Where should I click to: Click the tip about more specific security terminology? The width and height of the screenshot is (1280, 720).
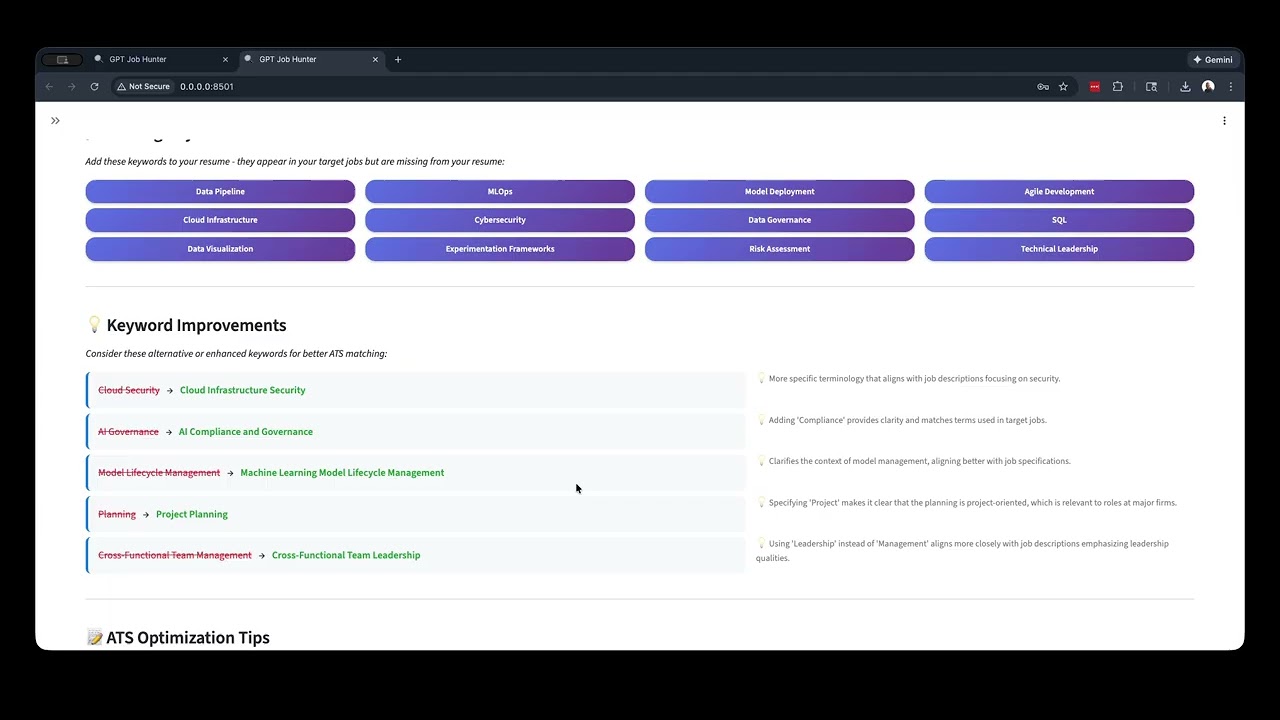(x=908, y=379)
